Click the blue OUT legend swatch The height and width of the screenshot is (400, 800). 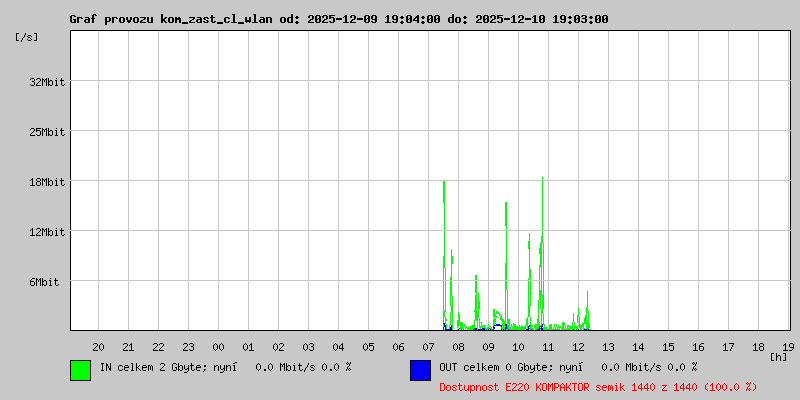420,370
